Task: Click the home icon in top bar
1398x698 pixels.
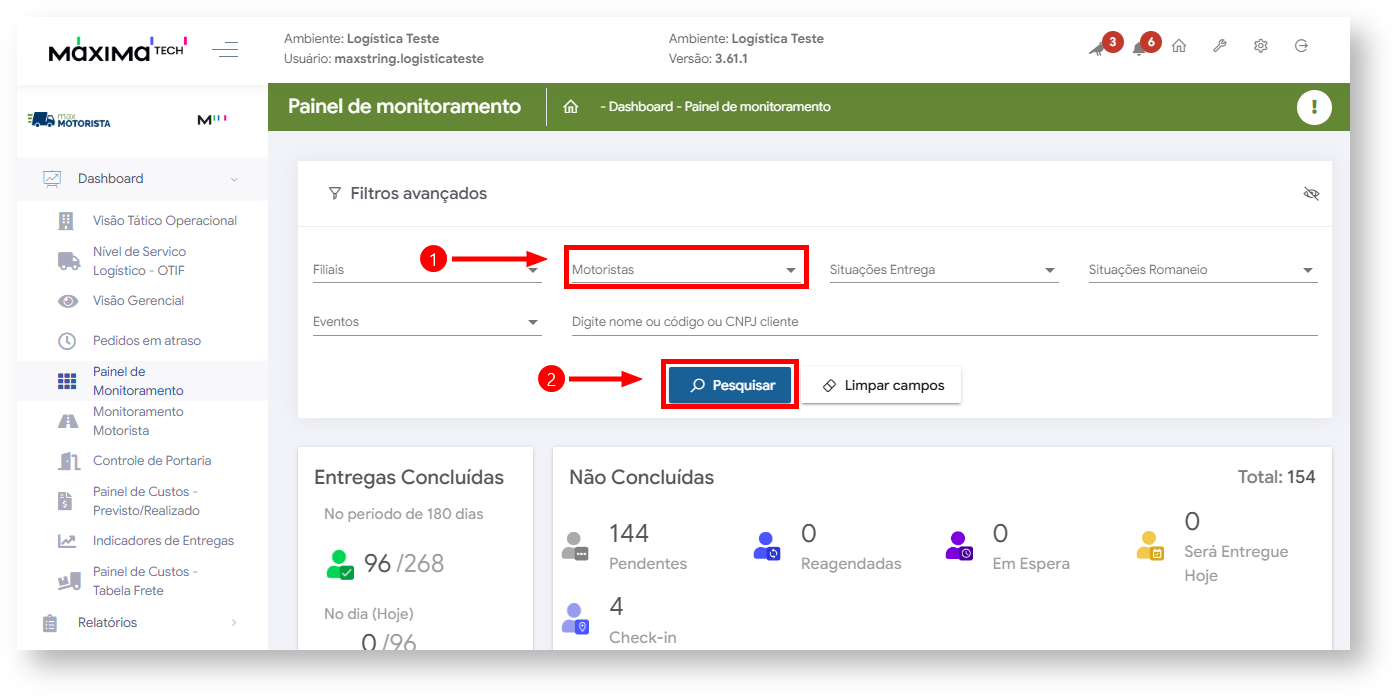Action: 1179,46
